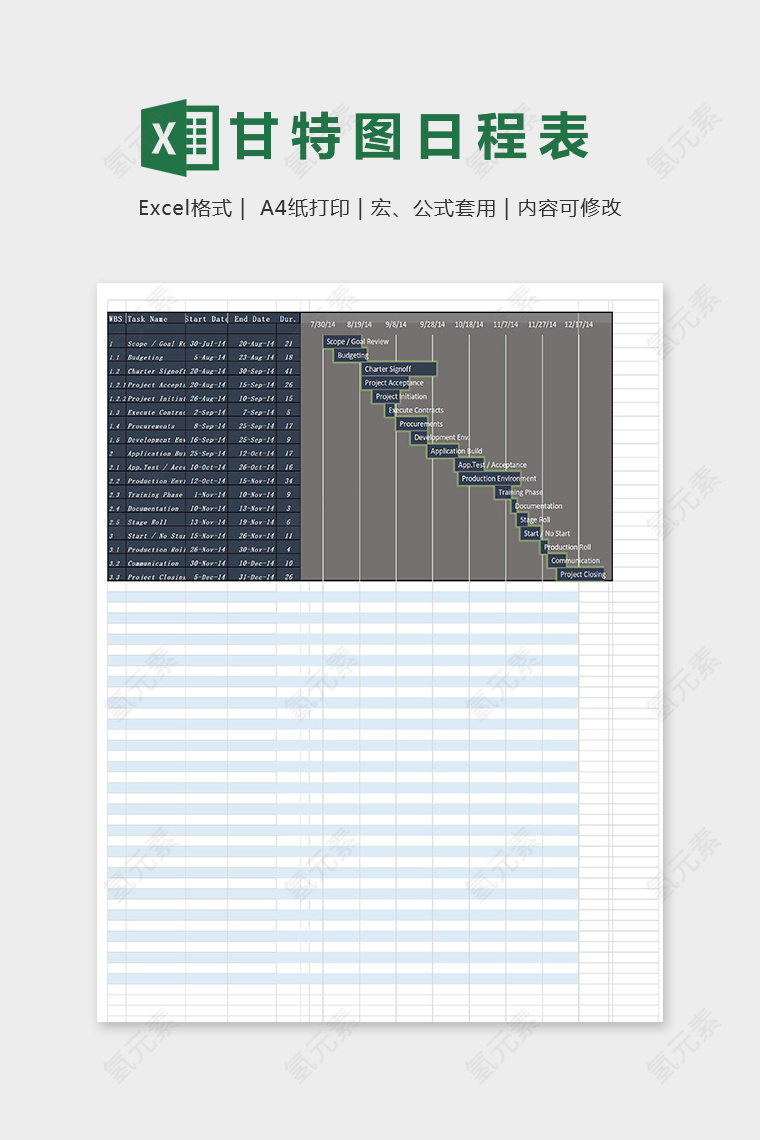Click the Execute Contracts Gantt bar
The image size is (760, 1140).
pos(391,410)
